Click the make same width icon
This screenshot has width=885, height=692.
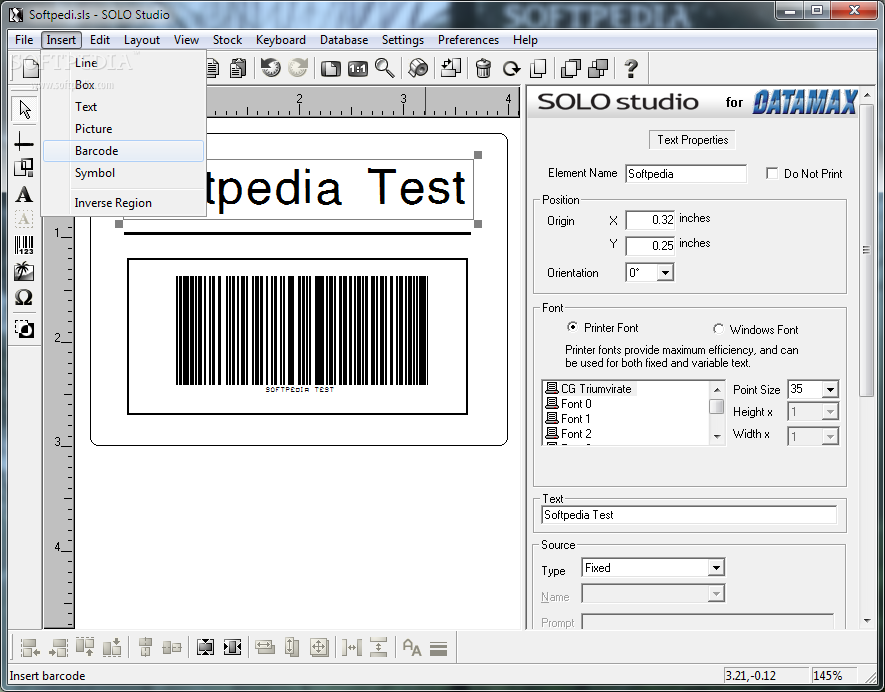265,647
